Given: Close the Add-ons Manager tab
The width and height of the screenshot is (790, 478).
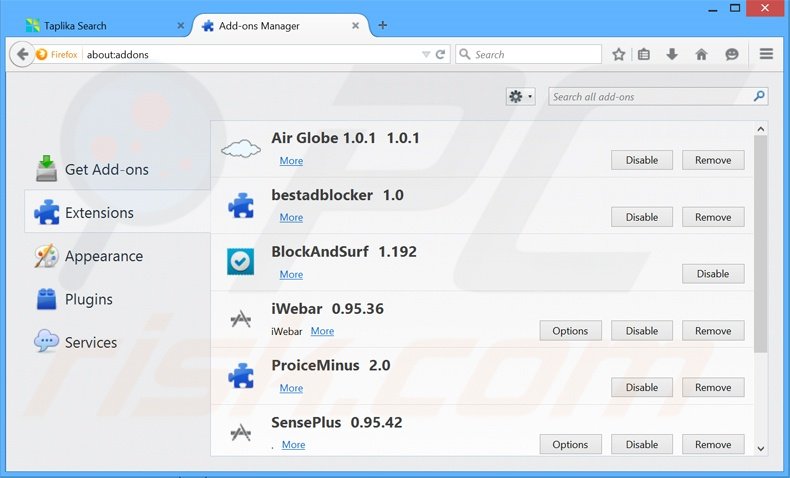Looking at the screenshot, I should coord(355,25).
